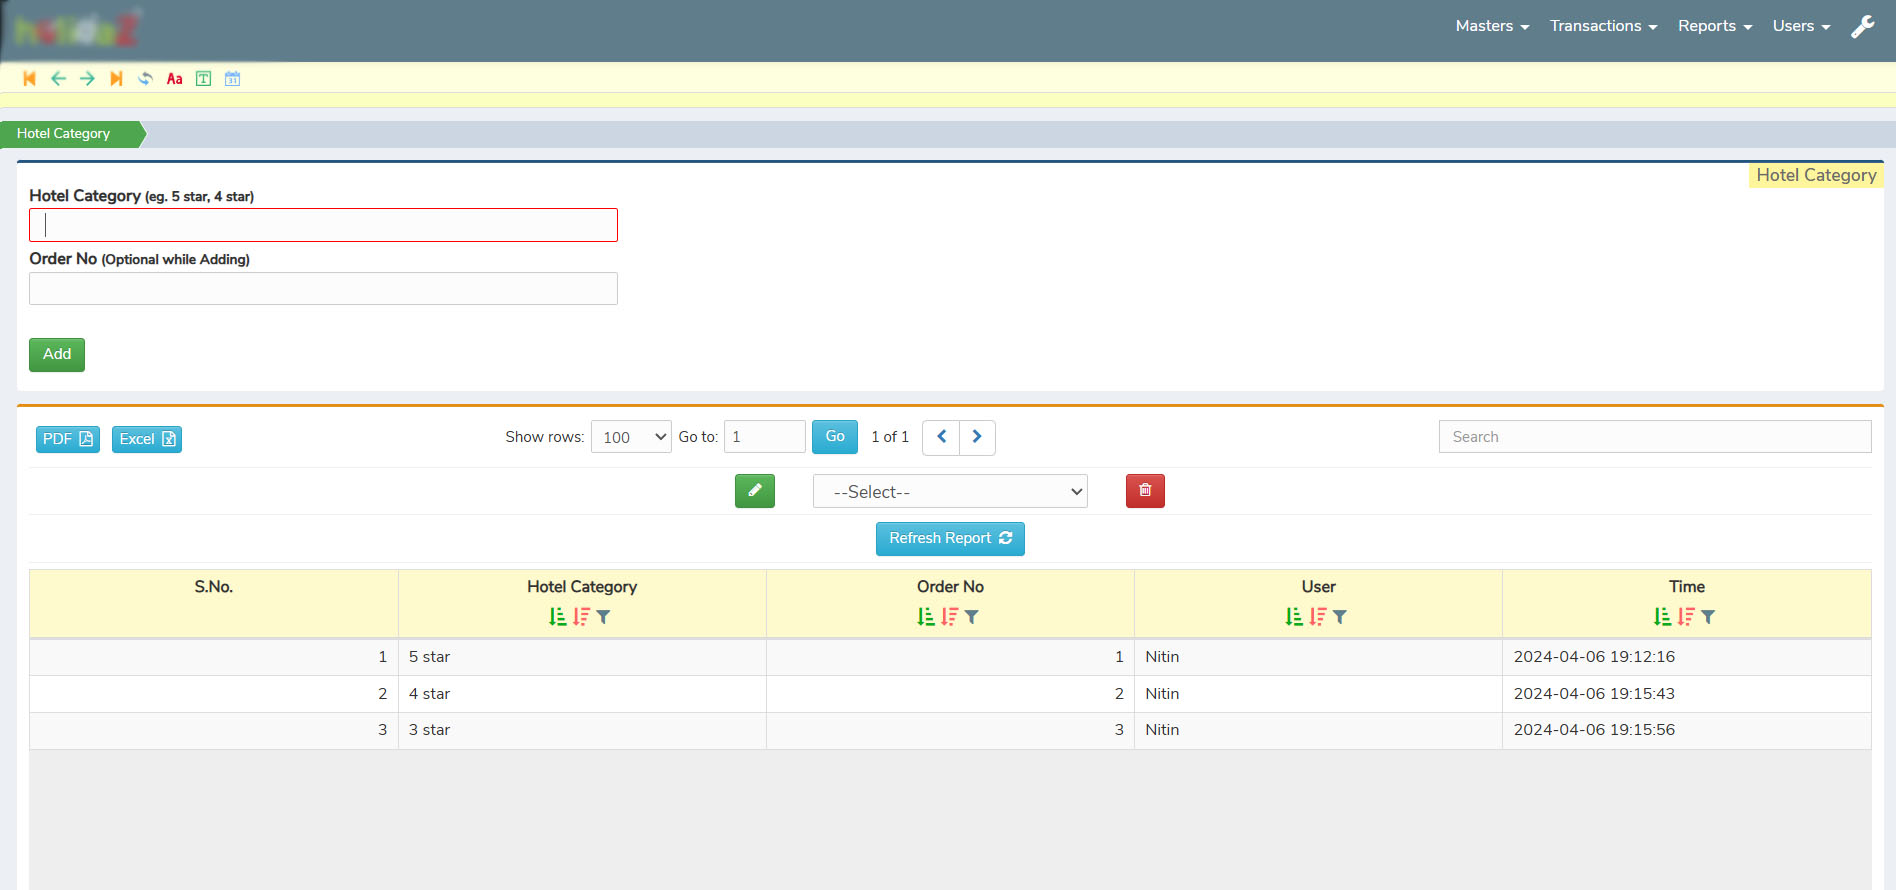Viewport: 1896px width, 890px height.
Task: Click the Refresh Report button
Action: pos(950,539)
